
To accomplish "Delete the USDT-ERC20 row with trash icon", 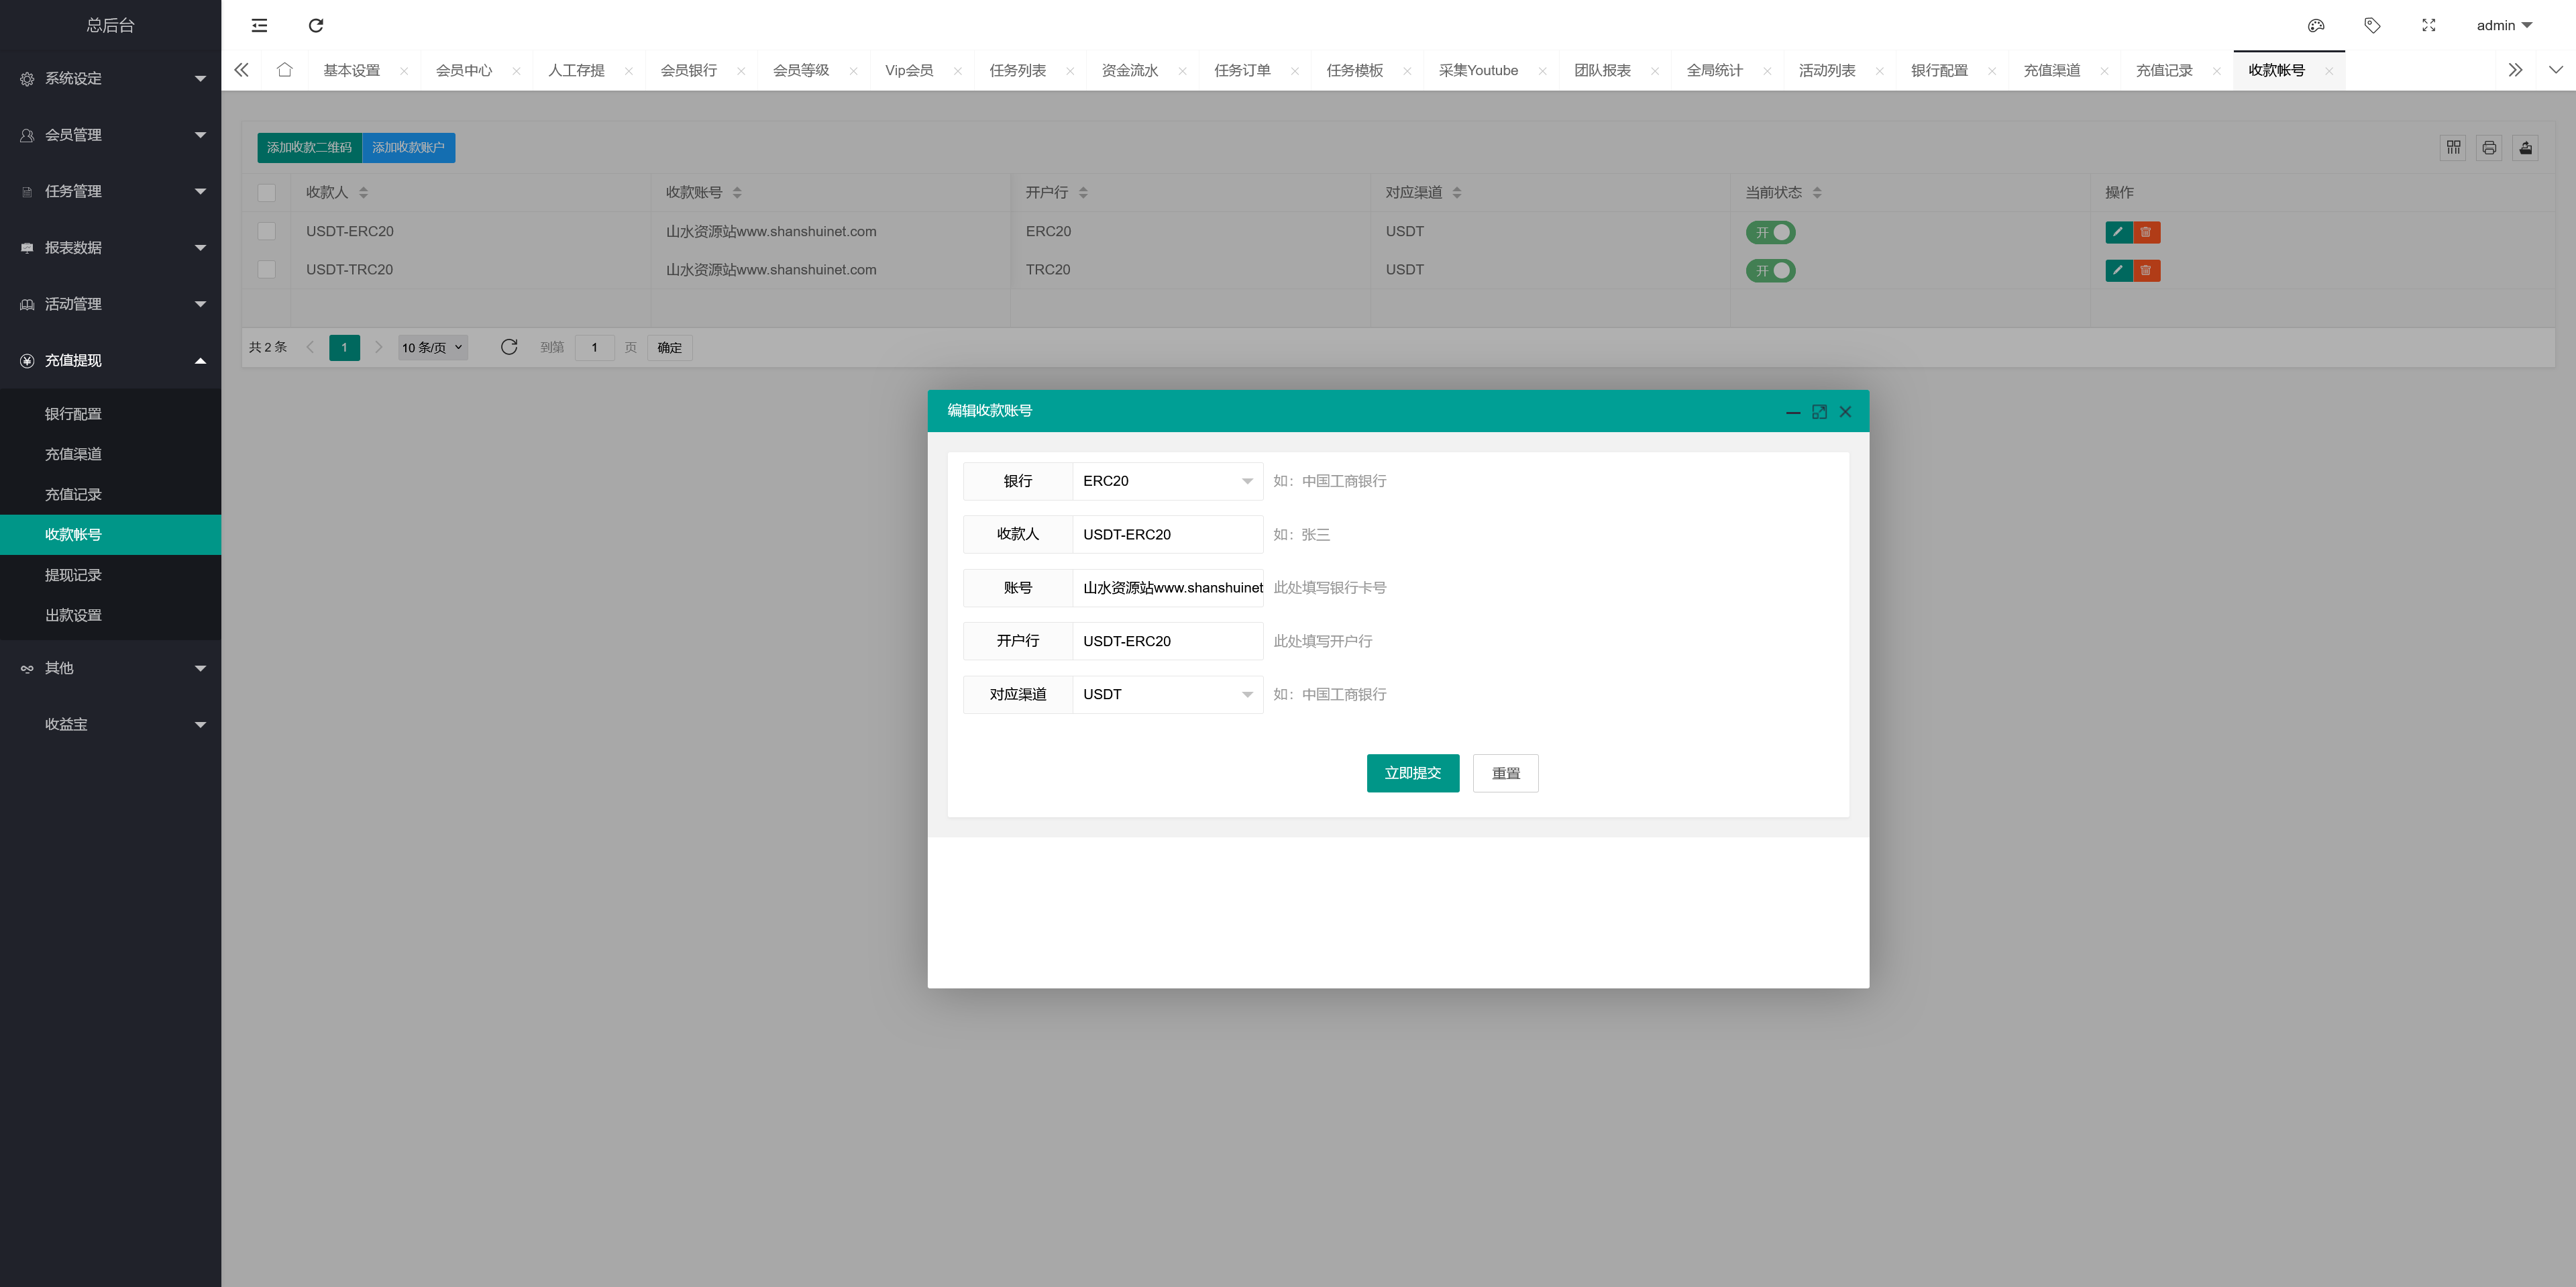I will 2146,232.
